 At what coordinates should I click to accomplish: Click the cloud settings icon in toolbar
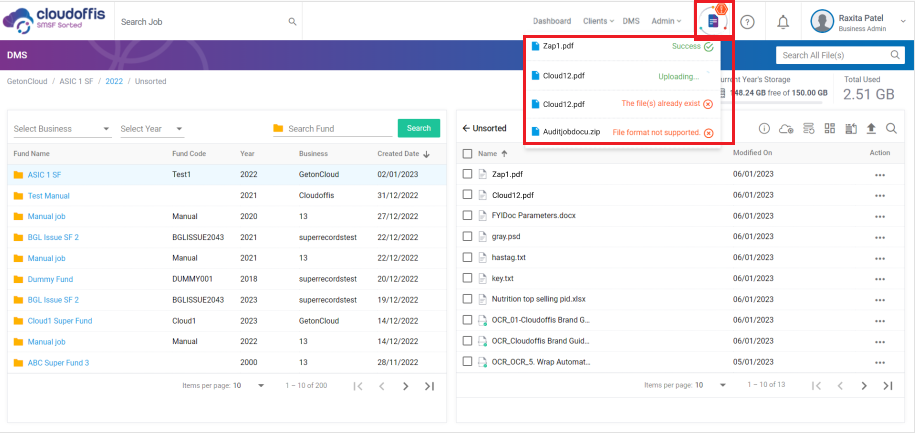coord(786,128)
